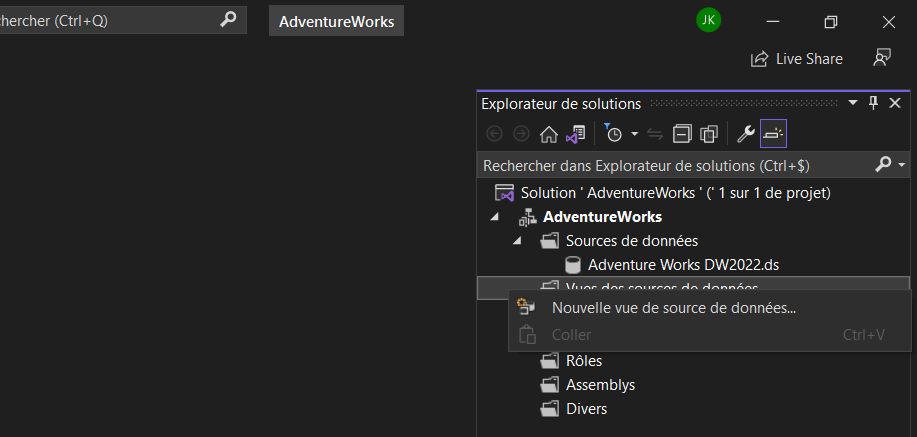Image resolution: width=917 pixels, height=437 pixels.
Task: Open properties with the wrench icon
Action: point(746,135)
